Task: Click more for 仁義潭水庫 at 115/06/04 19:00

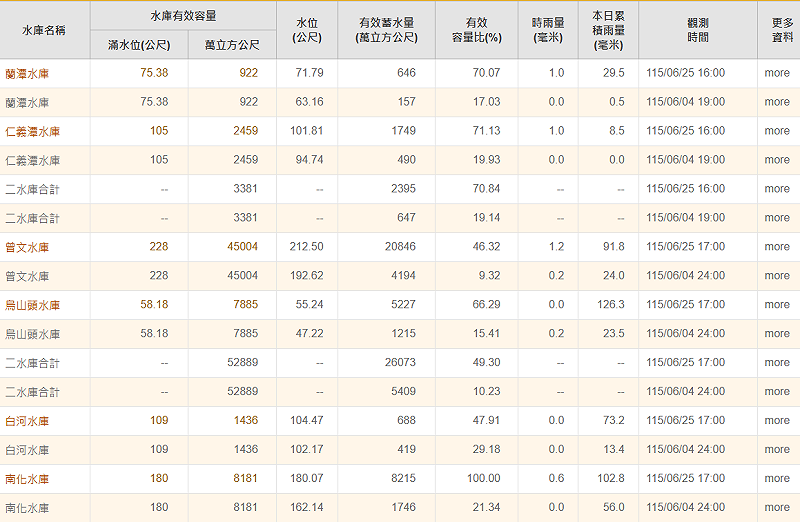Action: pyautogui.click(x=777, y=160)
